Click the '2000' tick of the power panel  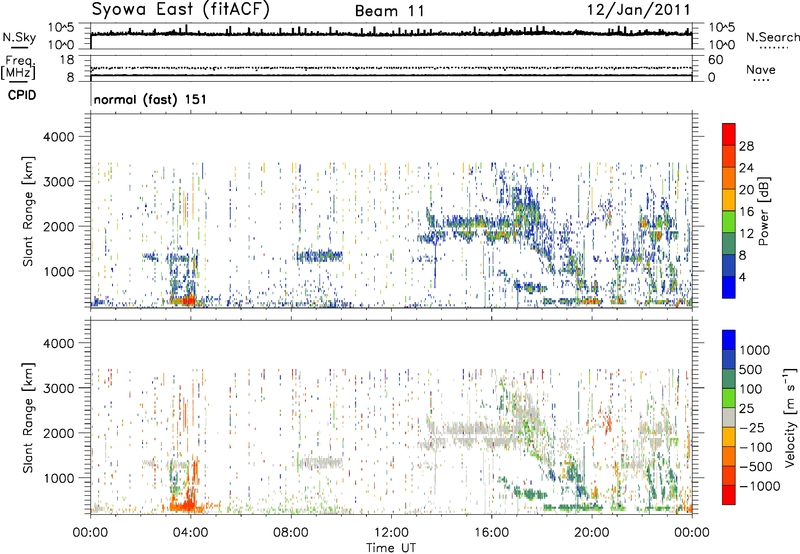[58, 226]
